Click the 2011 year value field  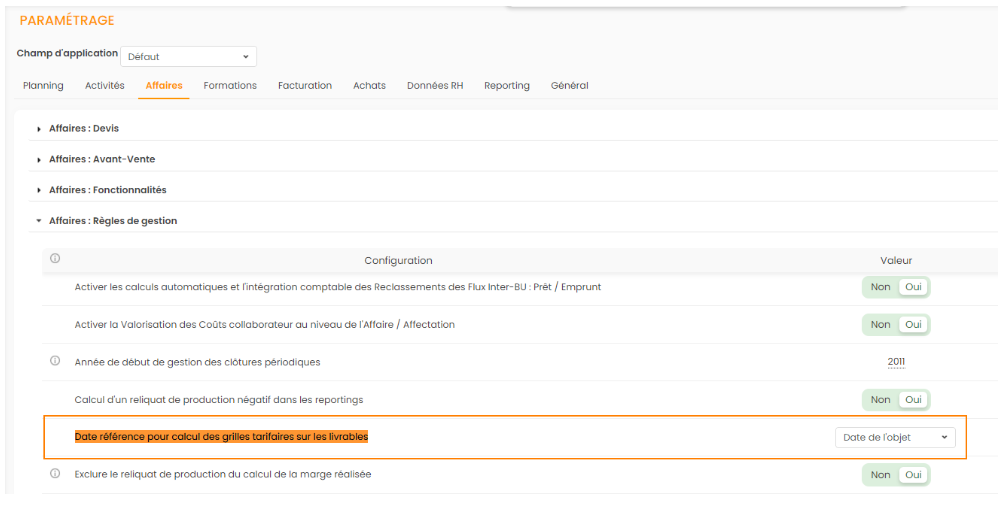click(x=896, y=362)
